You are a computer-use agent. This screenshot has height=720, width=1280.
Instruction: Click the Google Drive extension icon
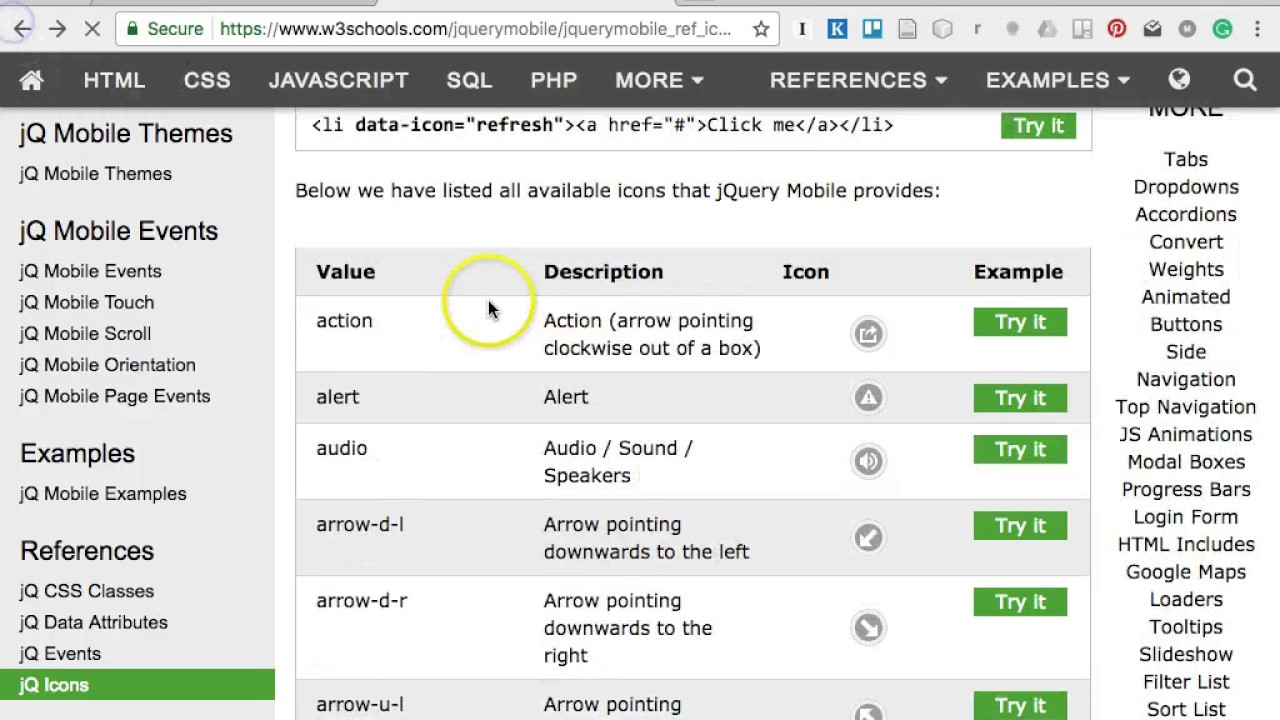[x=1047, y=29]
